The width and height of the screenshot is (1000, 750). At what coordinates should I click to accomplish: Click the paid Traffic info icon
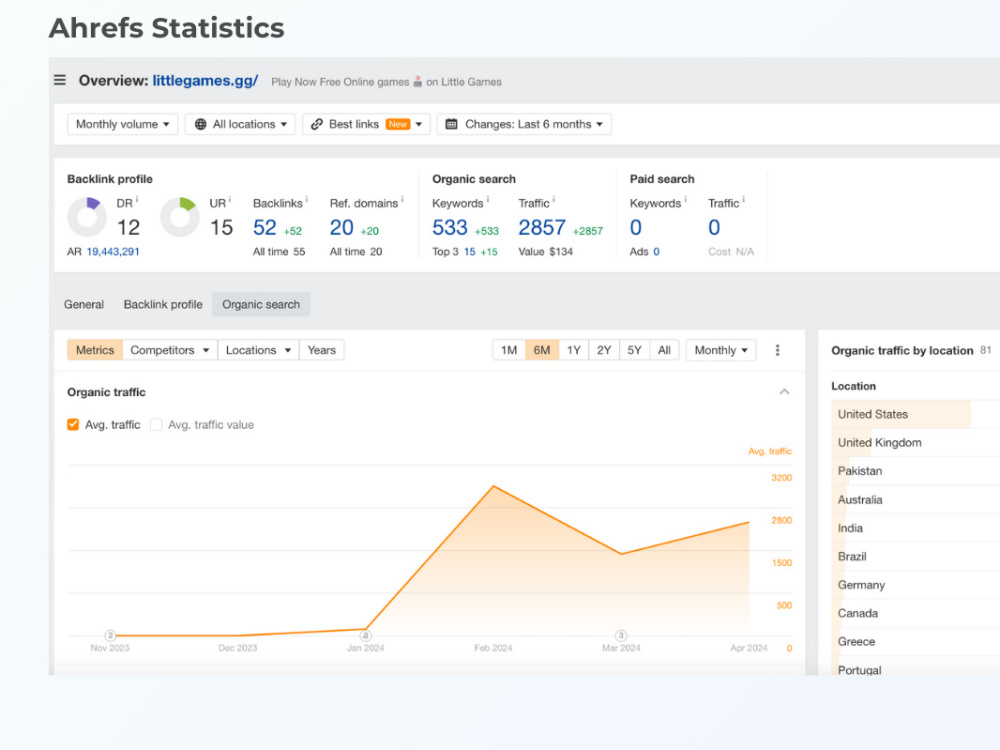tap(744, 200)
